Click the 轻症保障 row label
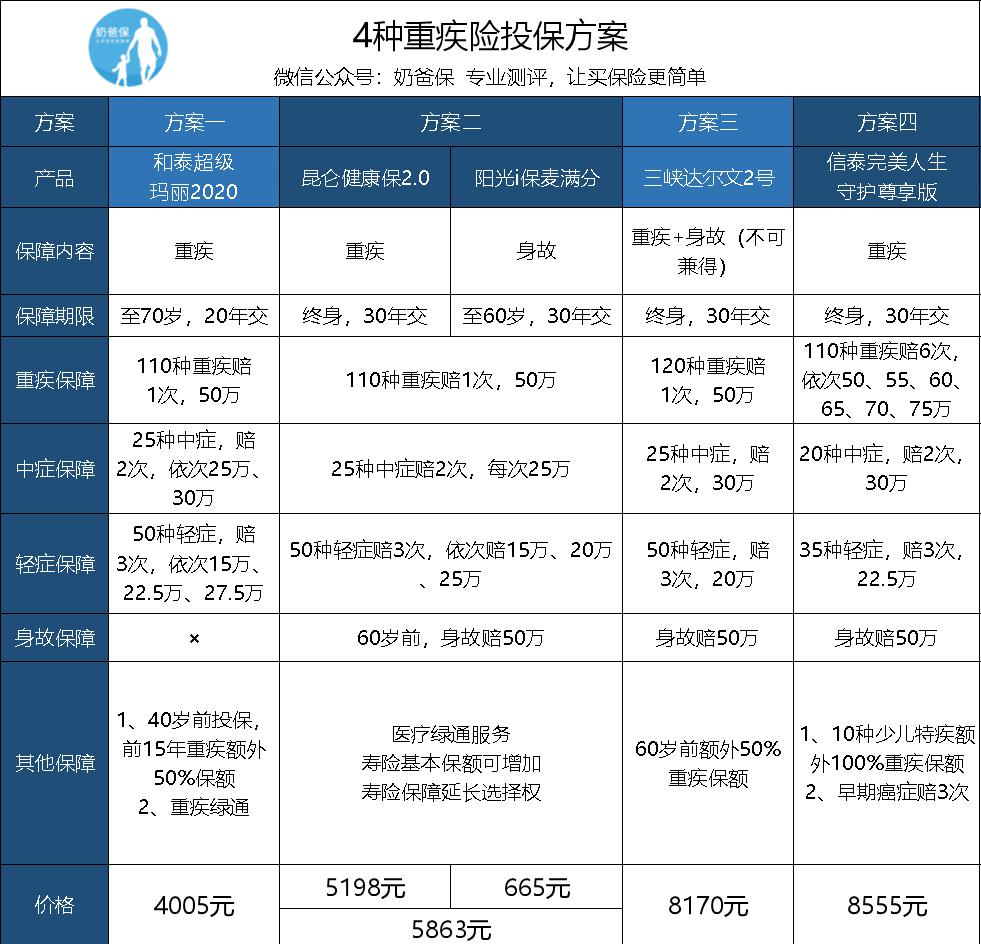The image size is (981, 944). pos(54,564)
